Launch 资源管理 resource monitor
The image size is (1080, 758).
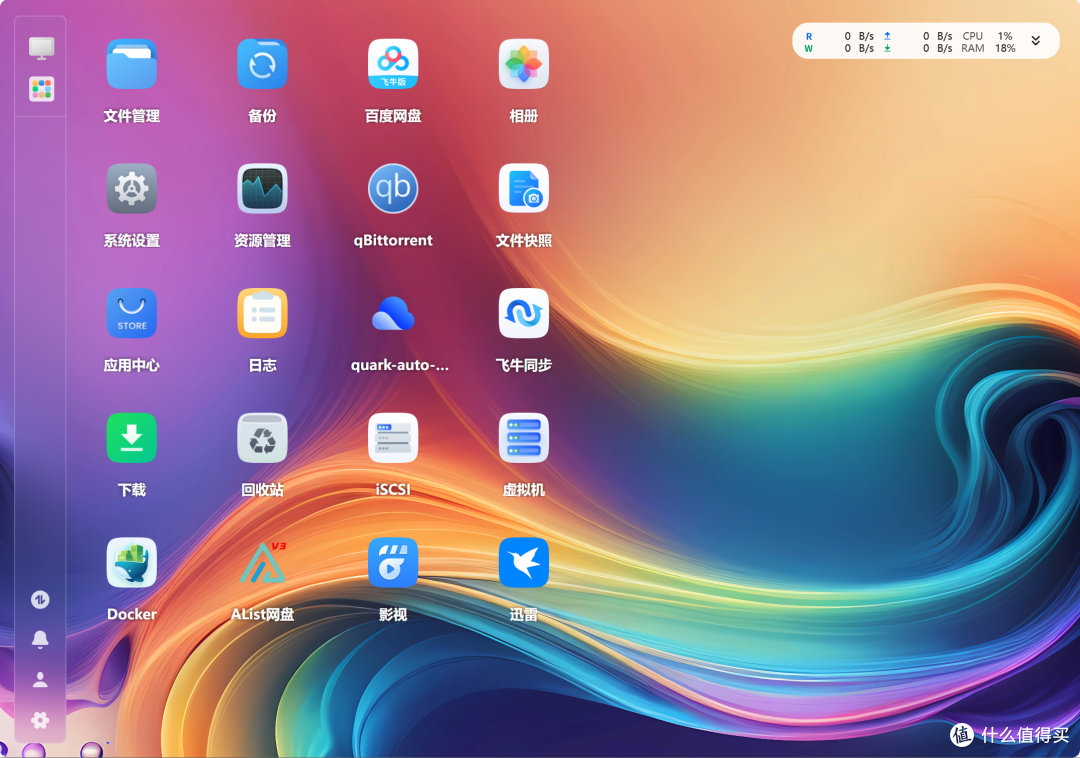[x=262, y=189]
